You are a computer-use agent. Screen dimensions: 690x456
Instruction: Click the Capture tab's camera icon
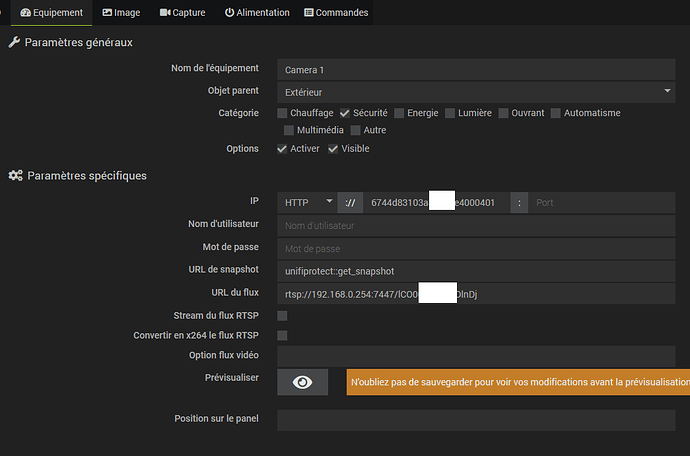click(x=165, y=12)
